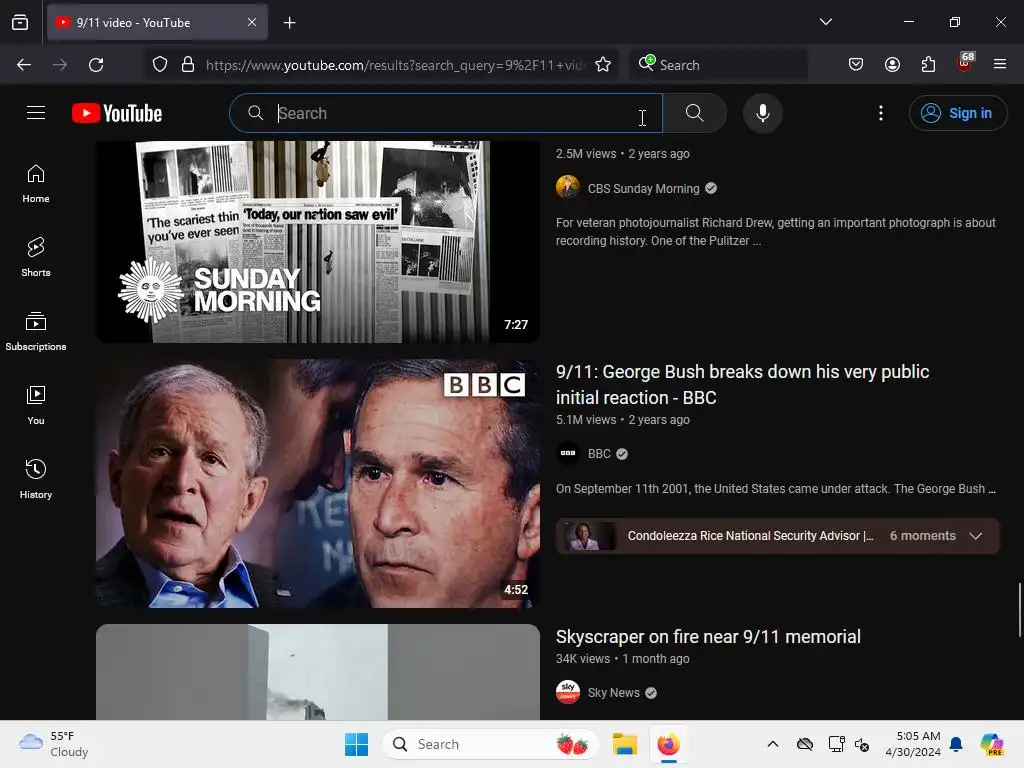Open 'Skyscraper on fire near 9/11 memorial' title
The height and width of the screenshot is (768, 1024).
pyautogui.click(x=708, y=637)
